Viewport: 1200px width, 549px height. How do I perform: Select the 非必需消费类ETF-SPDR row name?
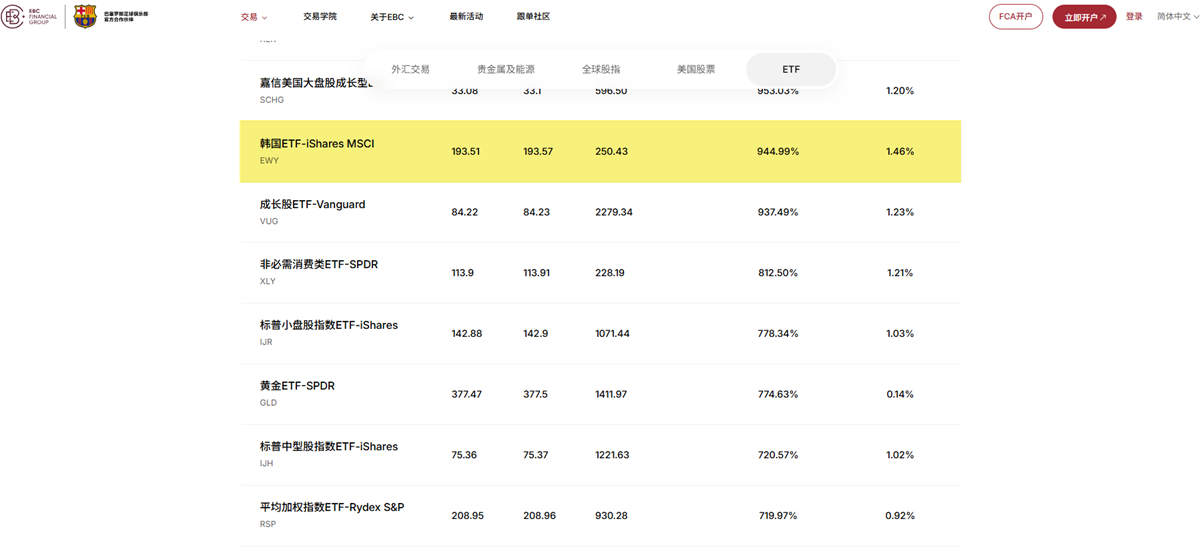(319, 265)
